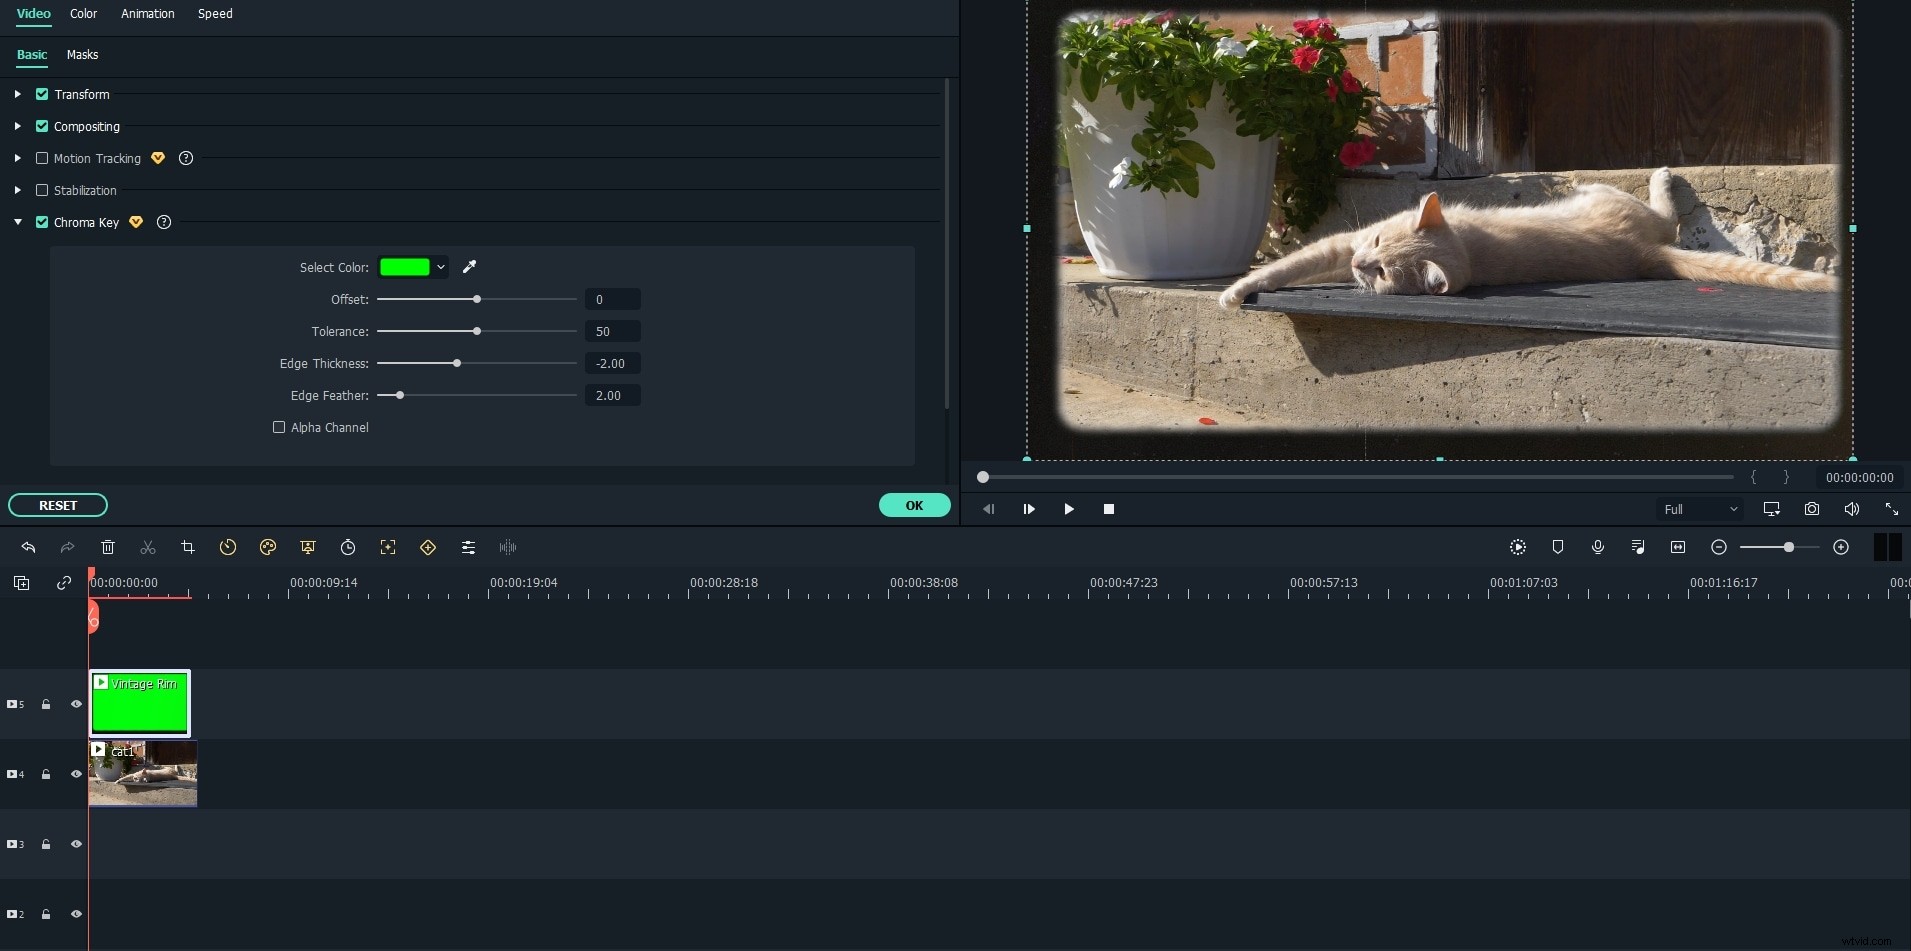Collapse the Chroma Key section
Image resolution: width=1911 pixels, height=951 pixels.
tap(17, 222)
